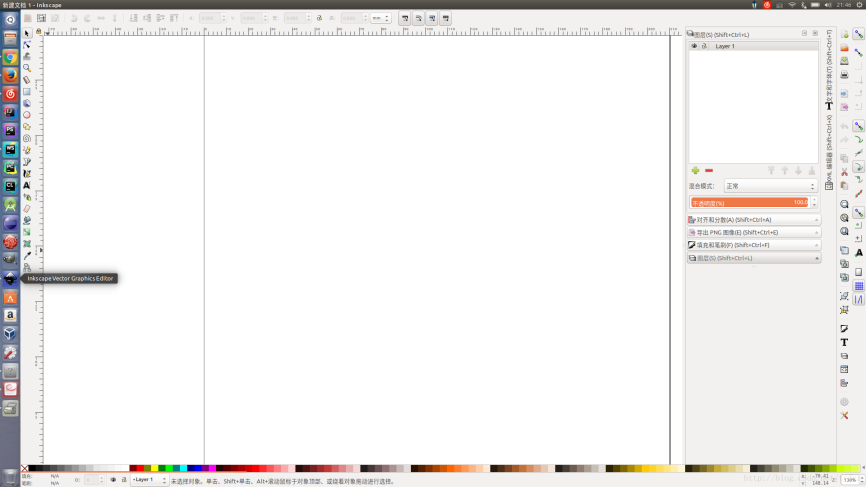Image resolution: width=866 pixels, height=487 pixels.
Task: Open blend mode dropdown showing 正常
Action: (x=770, y=186)
